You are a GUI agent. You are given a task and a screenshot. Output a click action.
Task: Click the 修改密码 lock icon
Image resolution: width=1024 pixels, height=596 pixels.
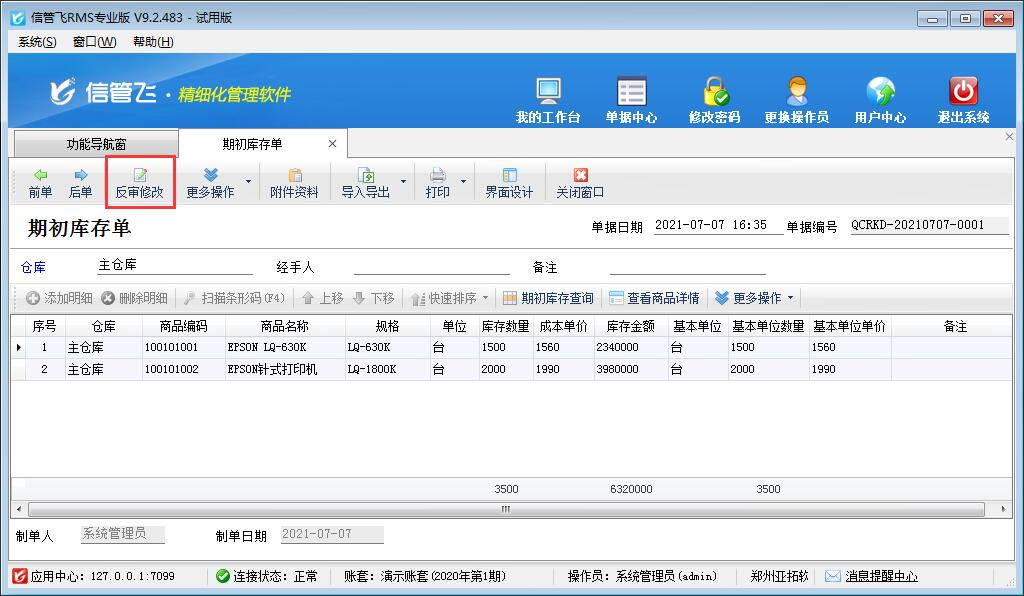click(714, 93)
